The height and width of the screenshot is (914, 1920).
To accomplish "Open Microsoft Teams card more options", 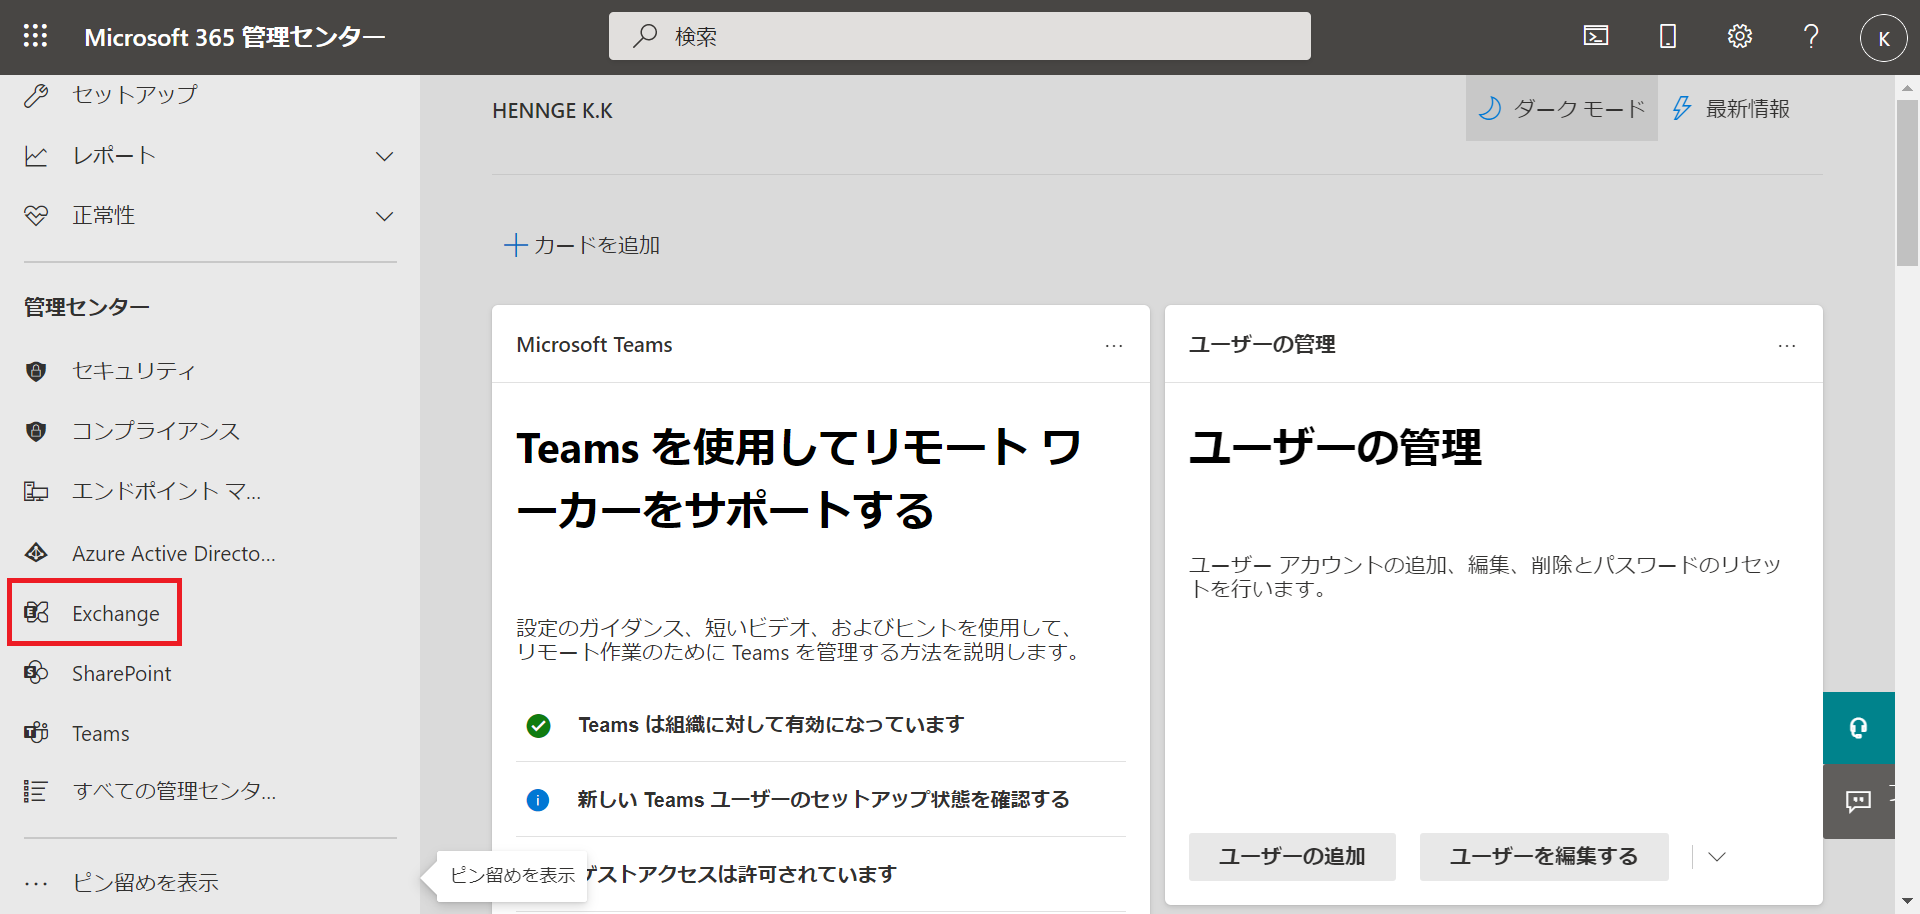I will [x=1113, y=346].
